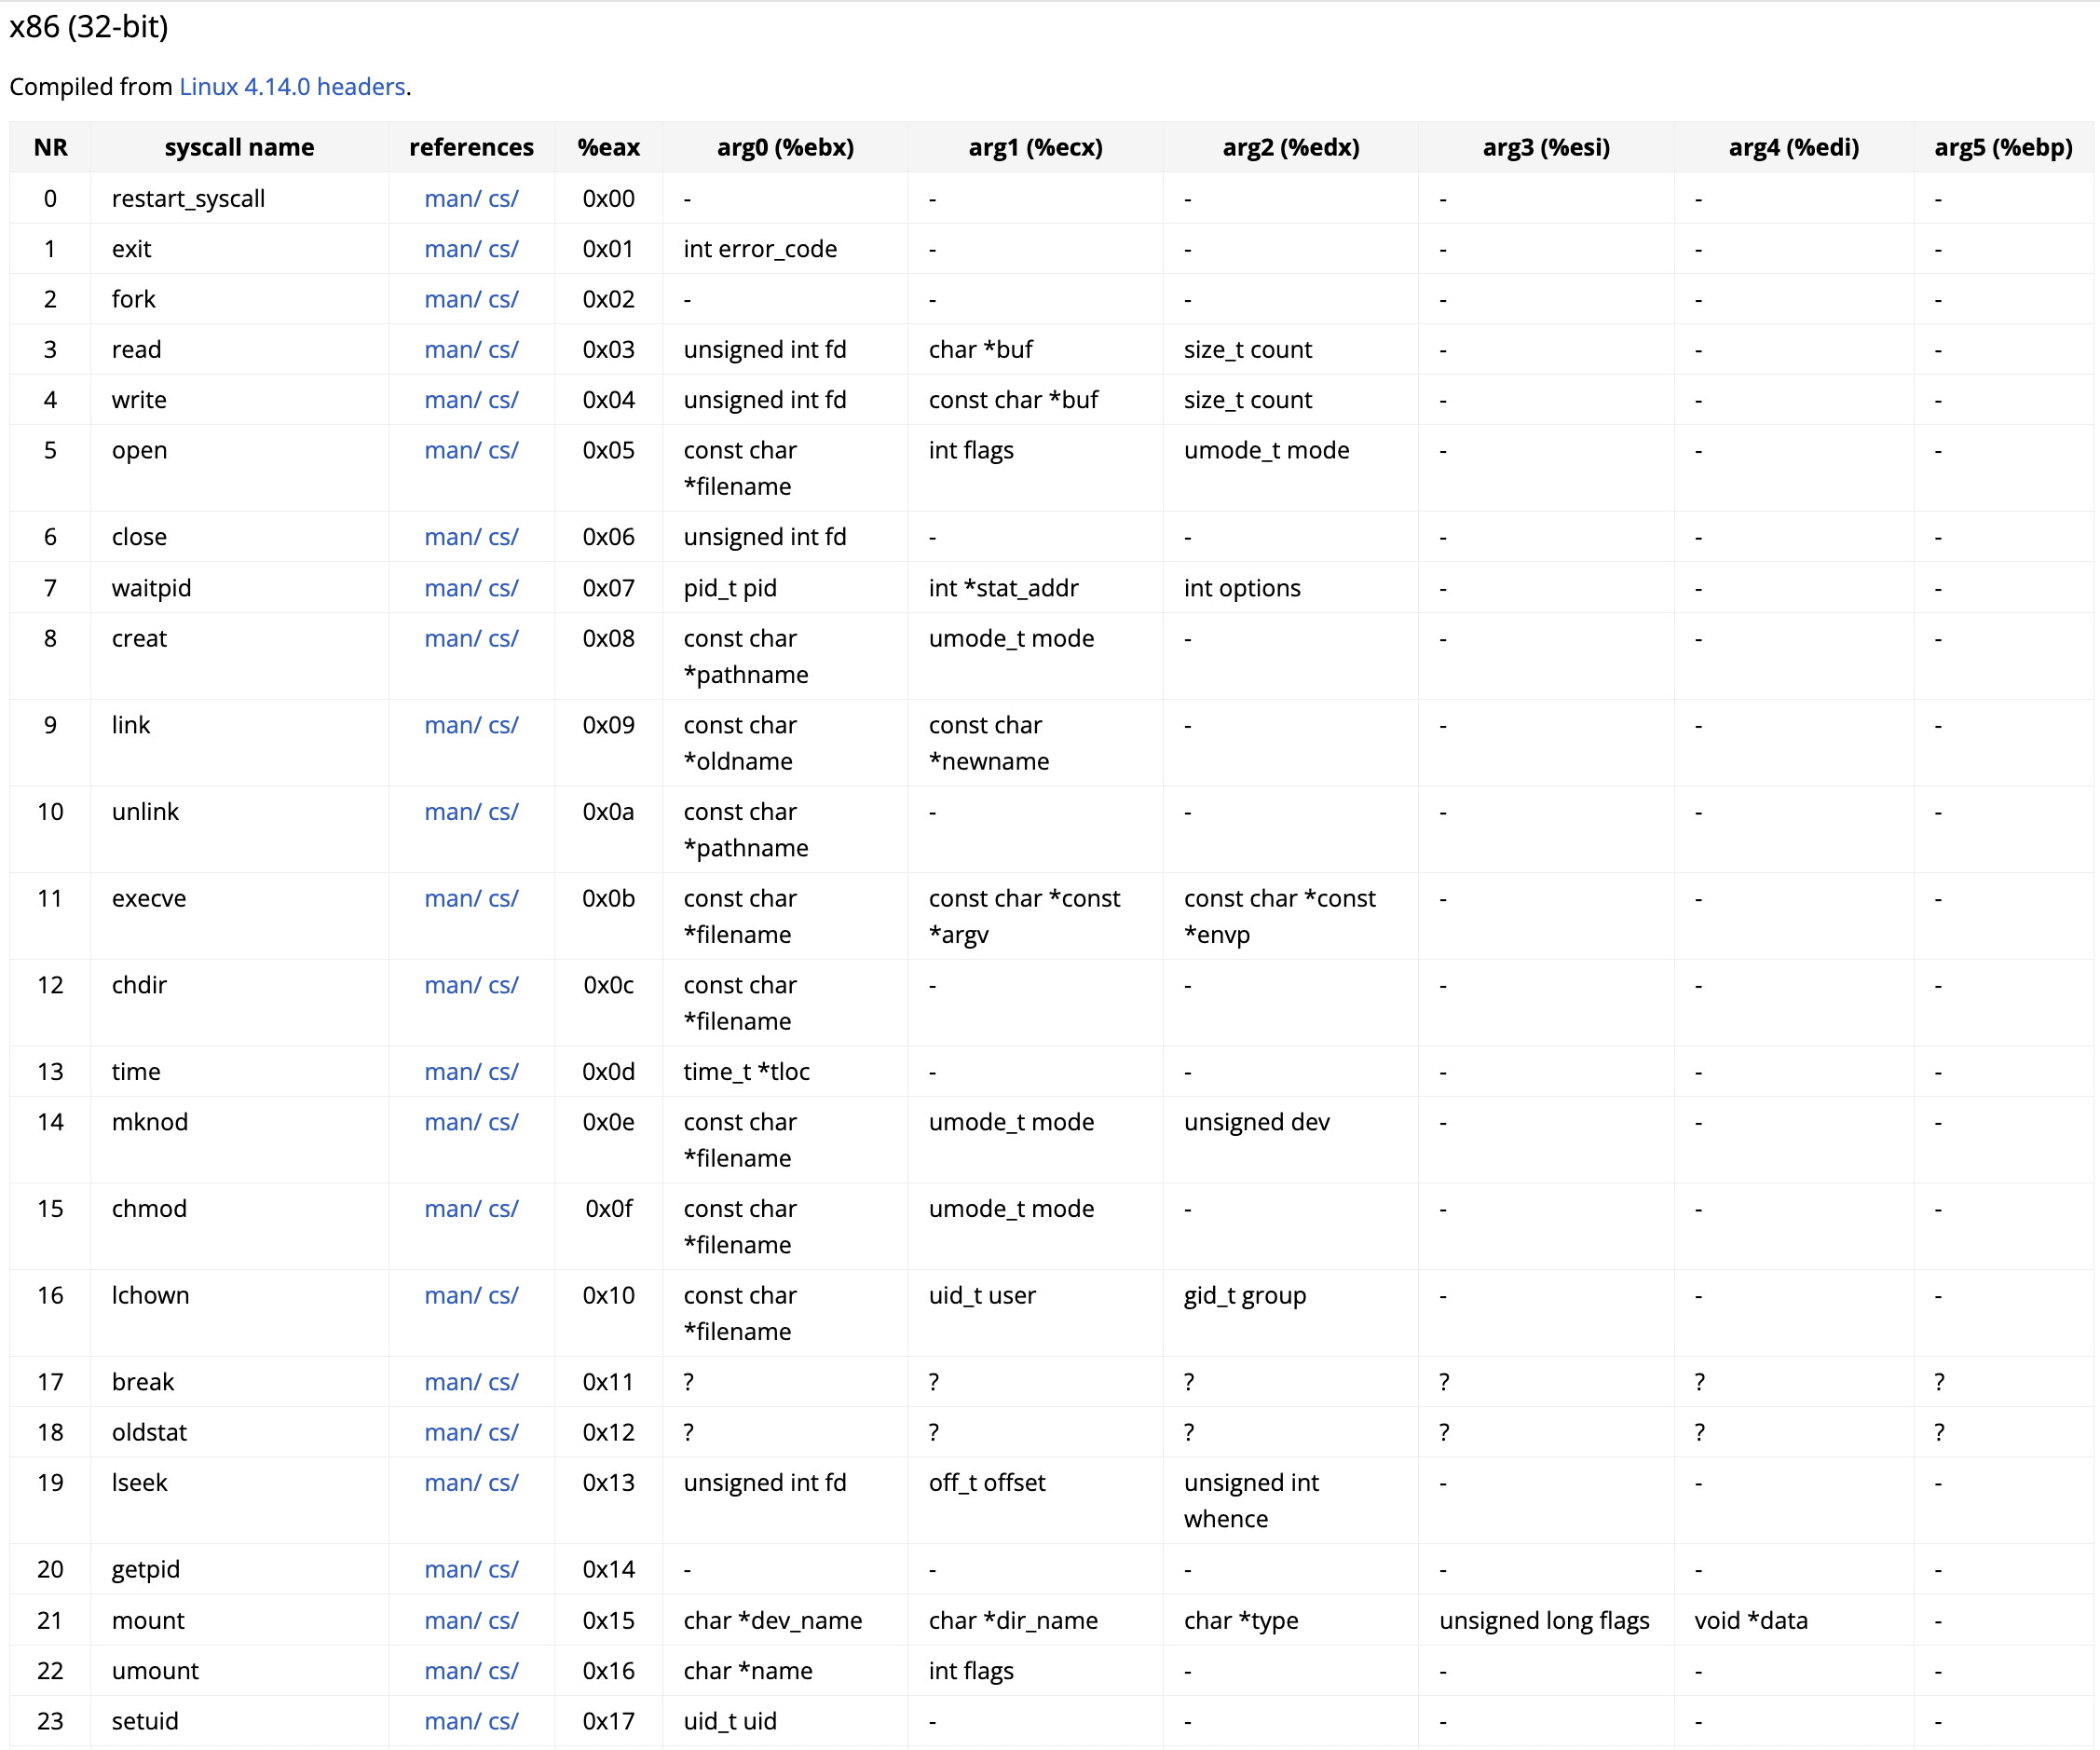Open cs/ reference for waitpid
The height and width of the screenshot is (1750, 2100).
pyautogui.click(x=503, y=588)
